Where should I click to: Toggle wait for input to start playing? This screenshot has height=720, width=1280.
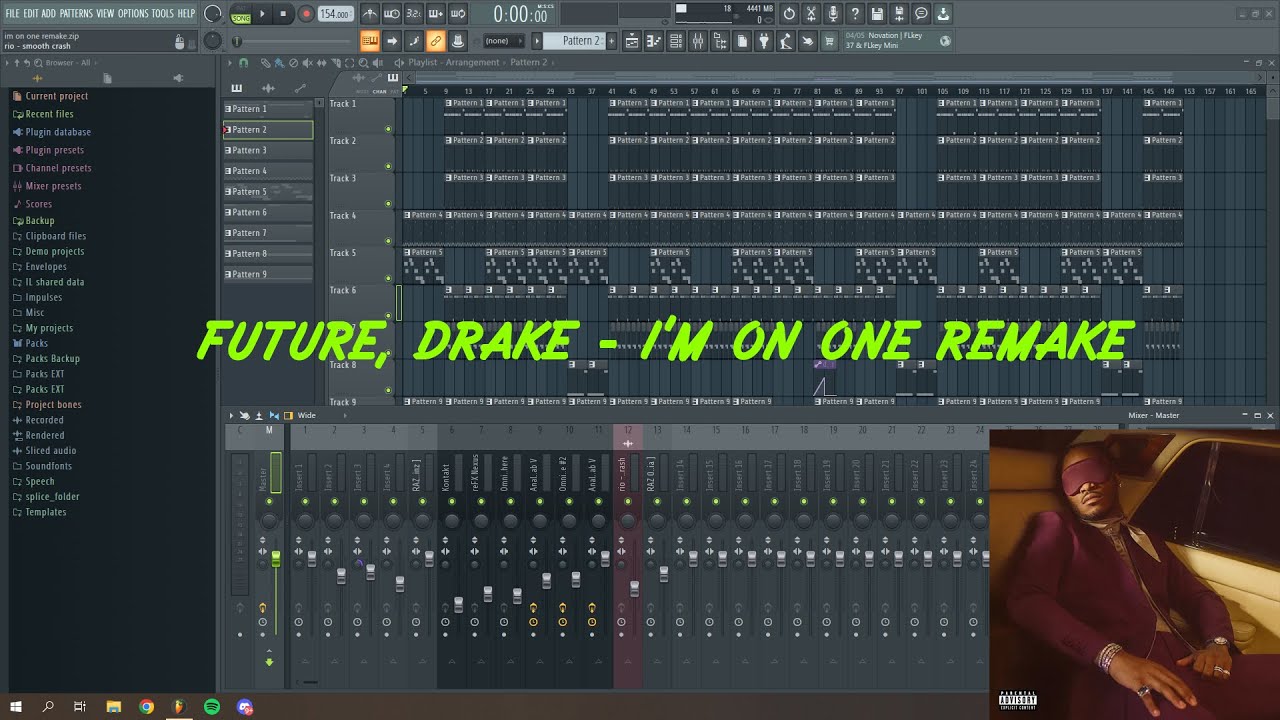pos(392,14)
